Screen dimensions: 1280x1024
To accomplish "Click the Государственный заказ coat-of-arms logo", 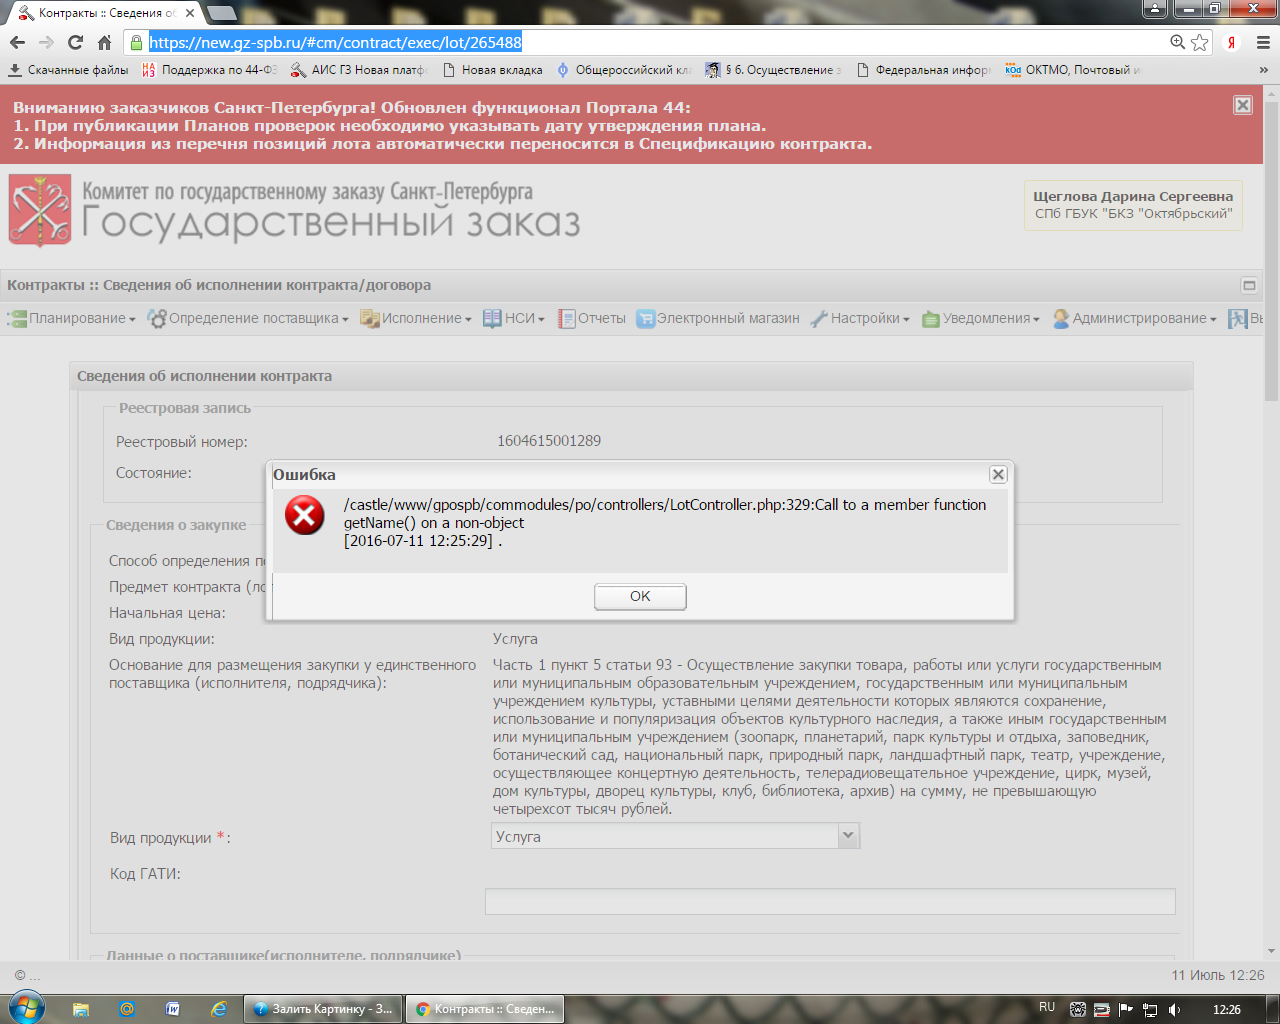I will (40, 210).
